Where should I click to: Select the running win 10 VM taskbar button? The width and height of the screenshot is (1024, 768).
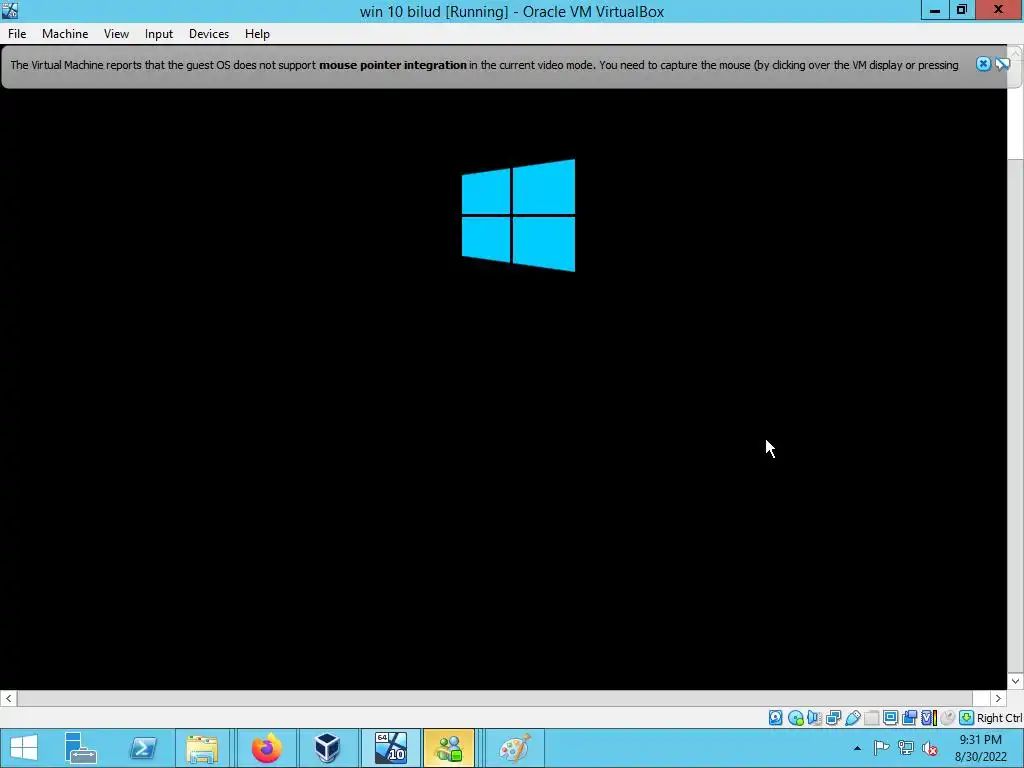click(391, 748)
